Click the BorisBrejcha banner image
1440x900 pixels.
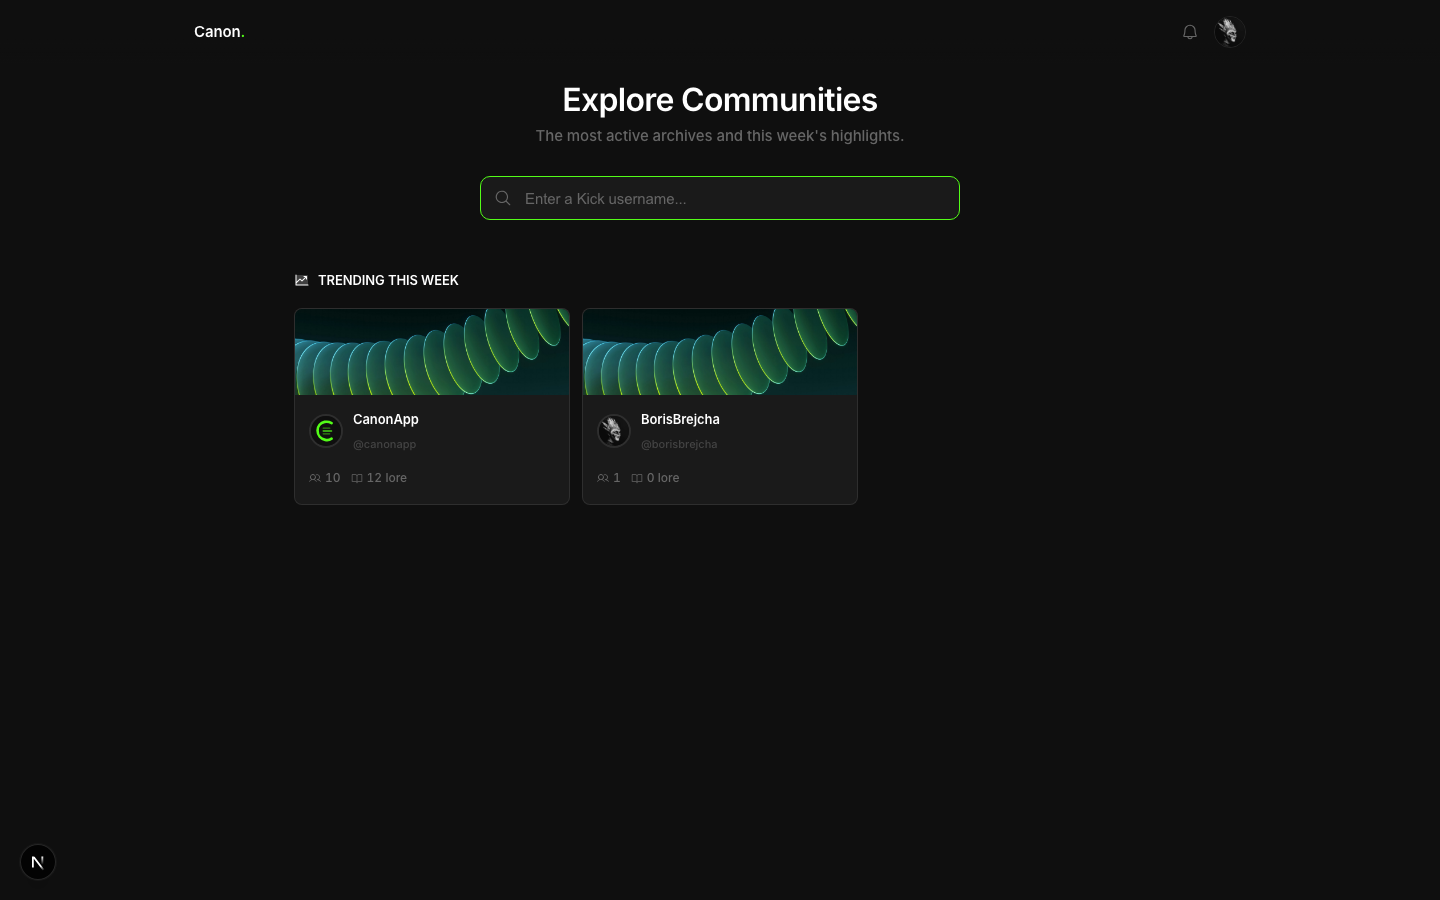point(720,352)
